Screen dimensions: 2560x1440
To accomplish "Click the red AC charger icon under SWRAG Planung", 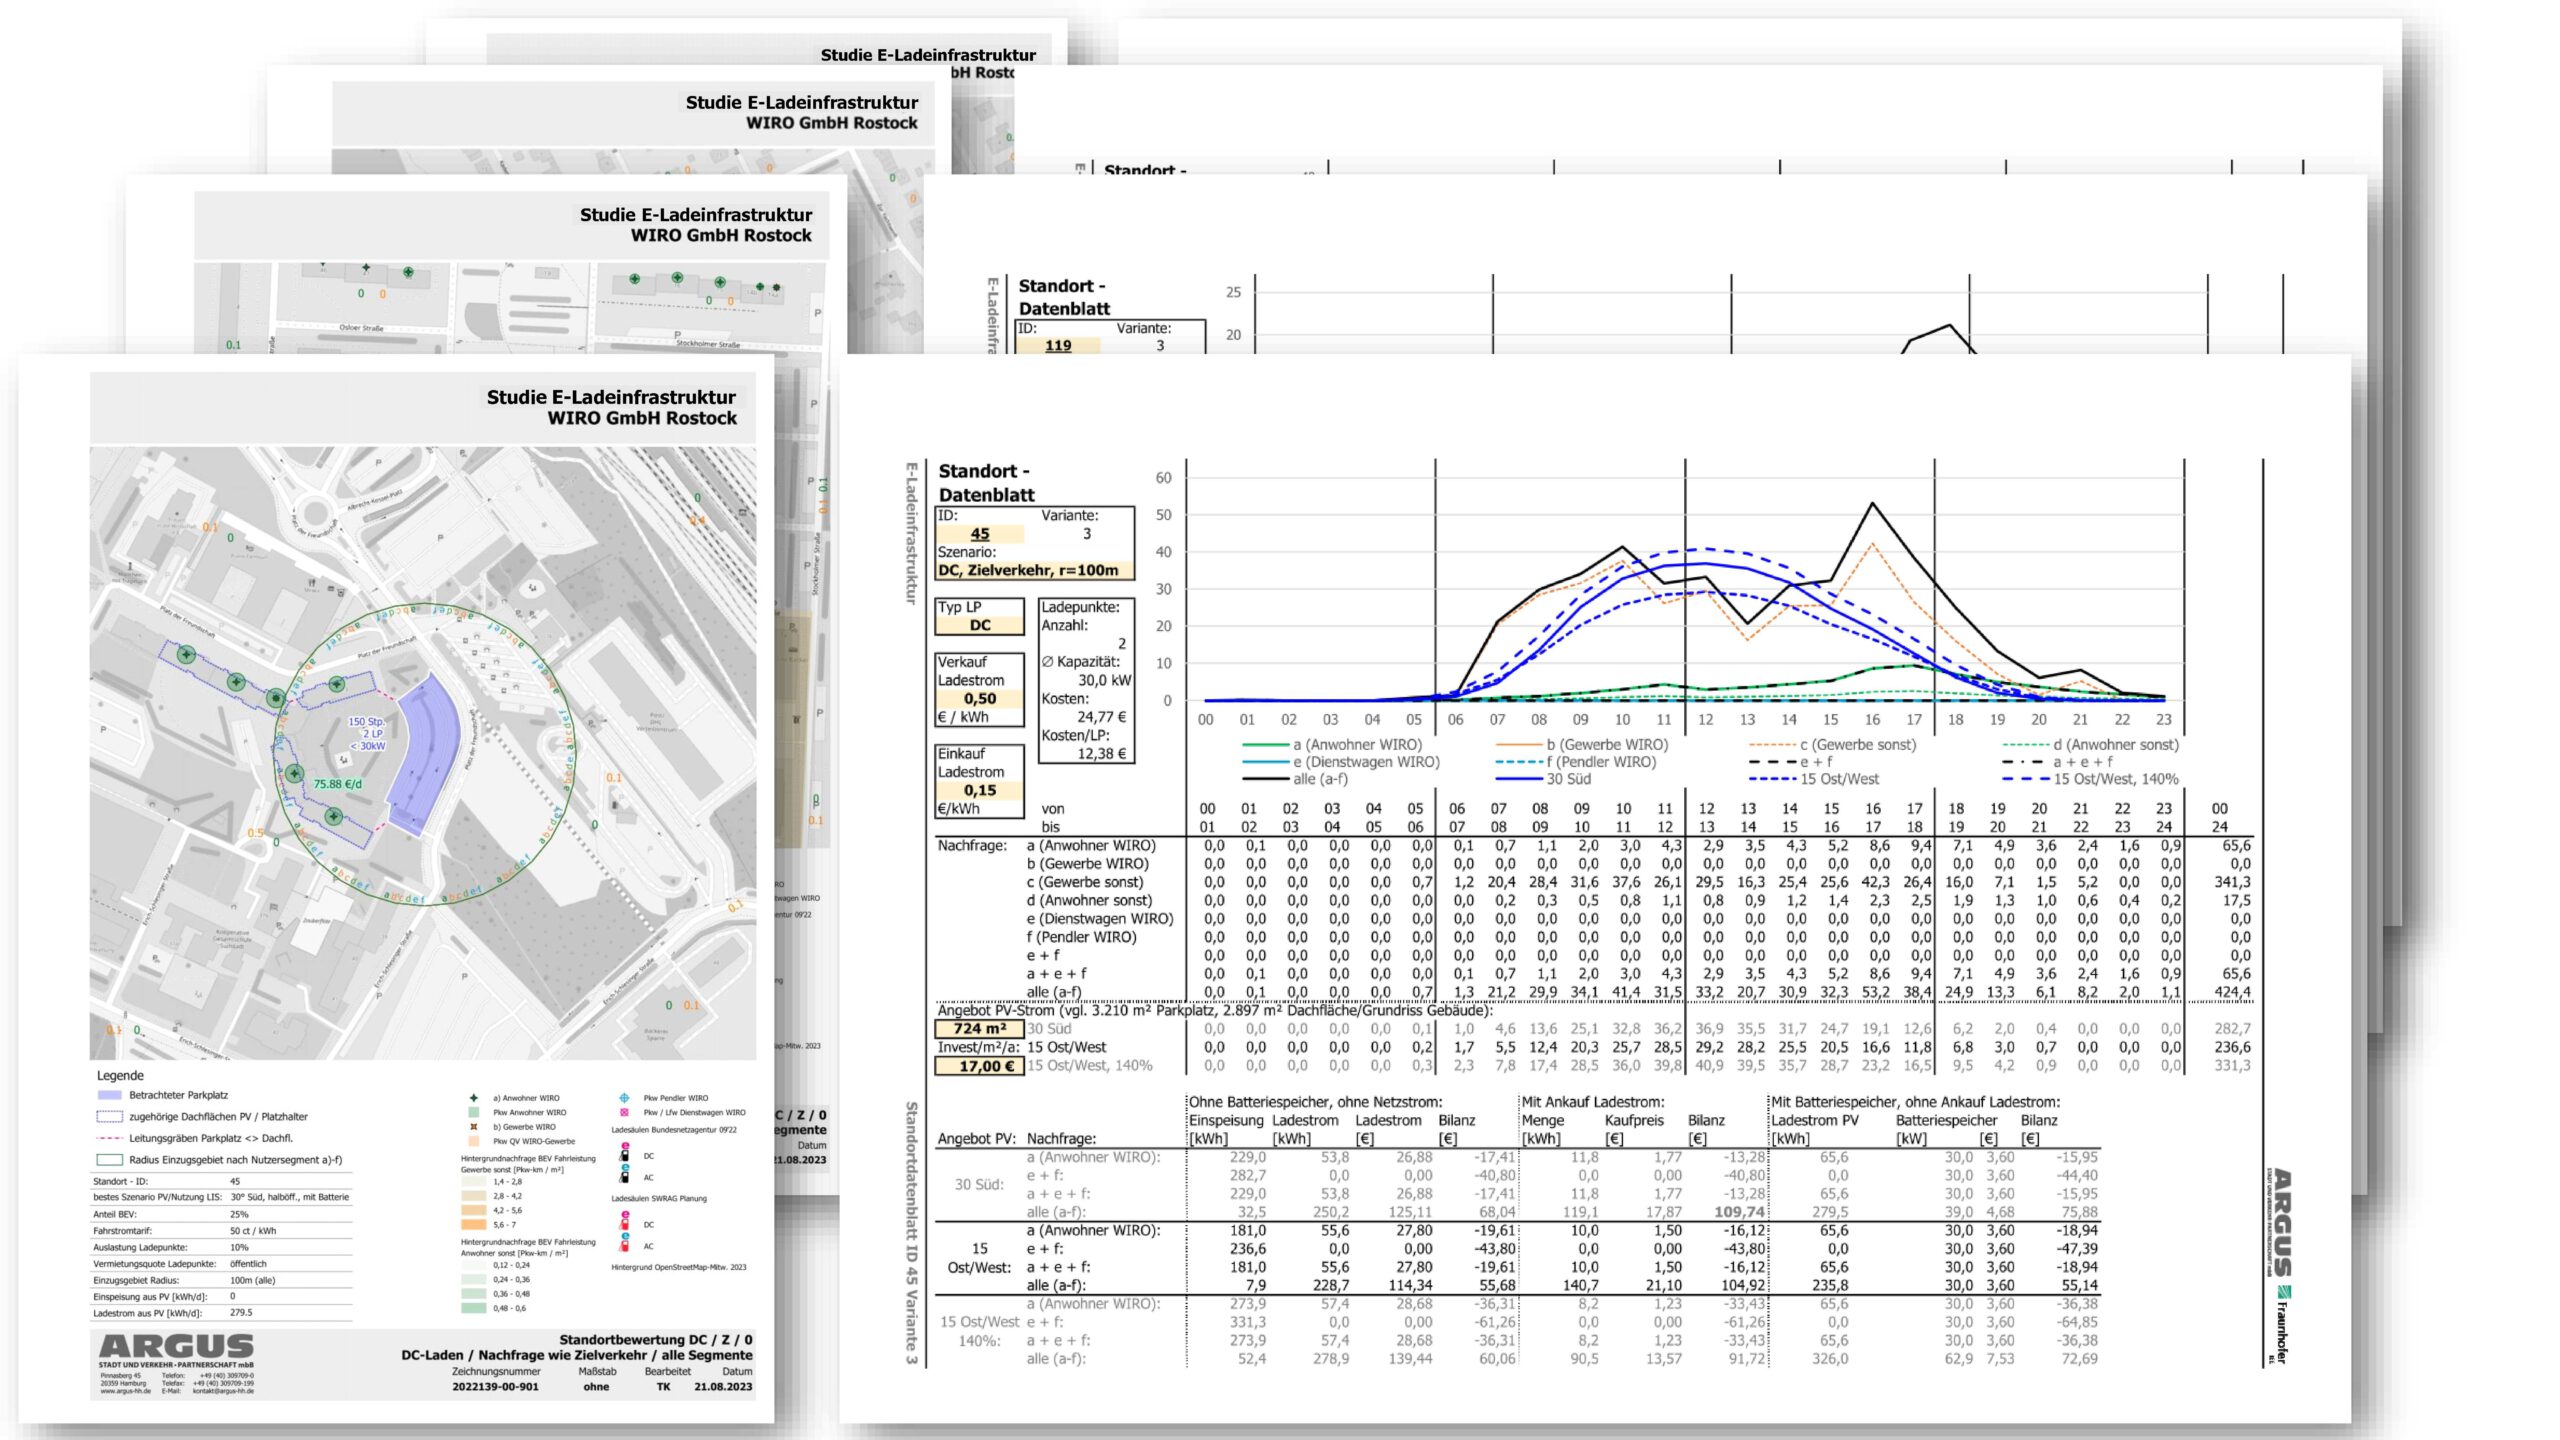I will click(625, 1243).
